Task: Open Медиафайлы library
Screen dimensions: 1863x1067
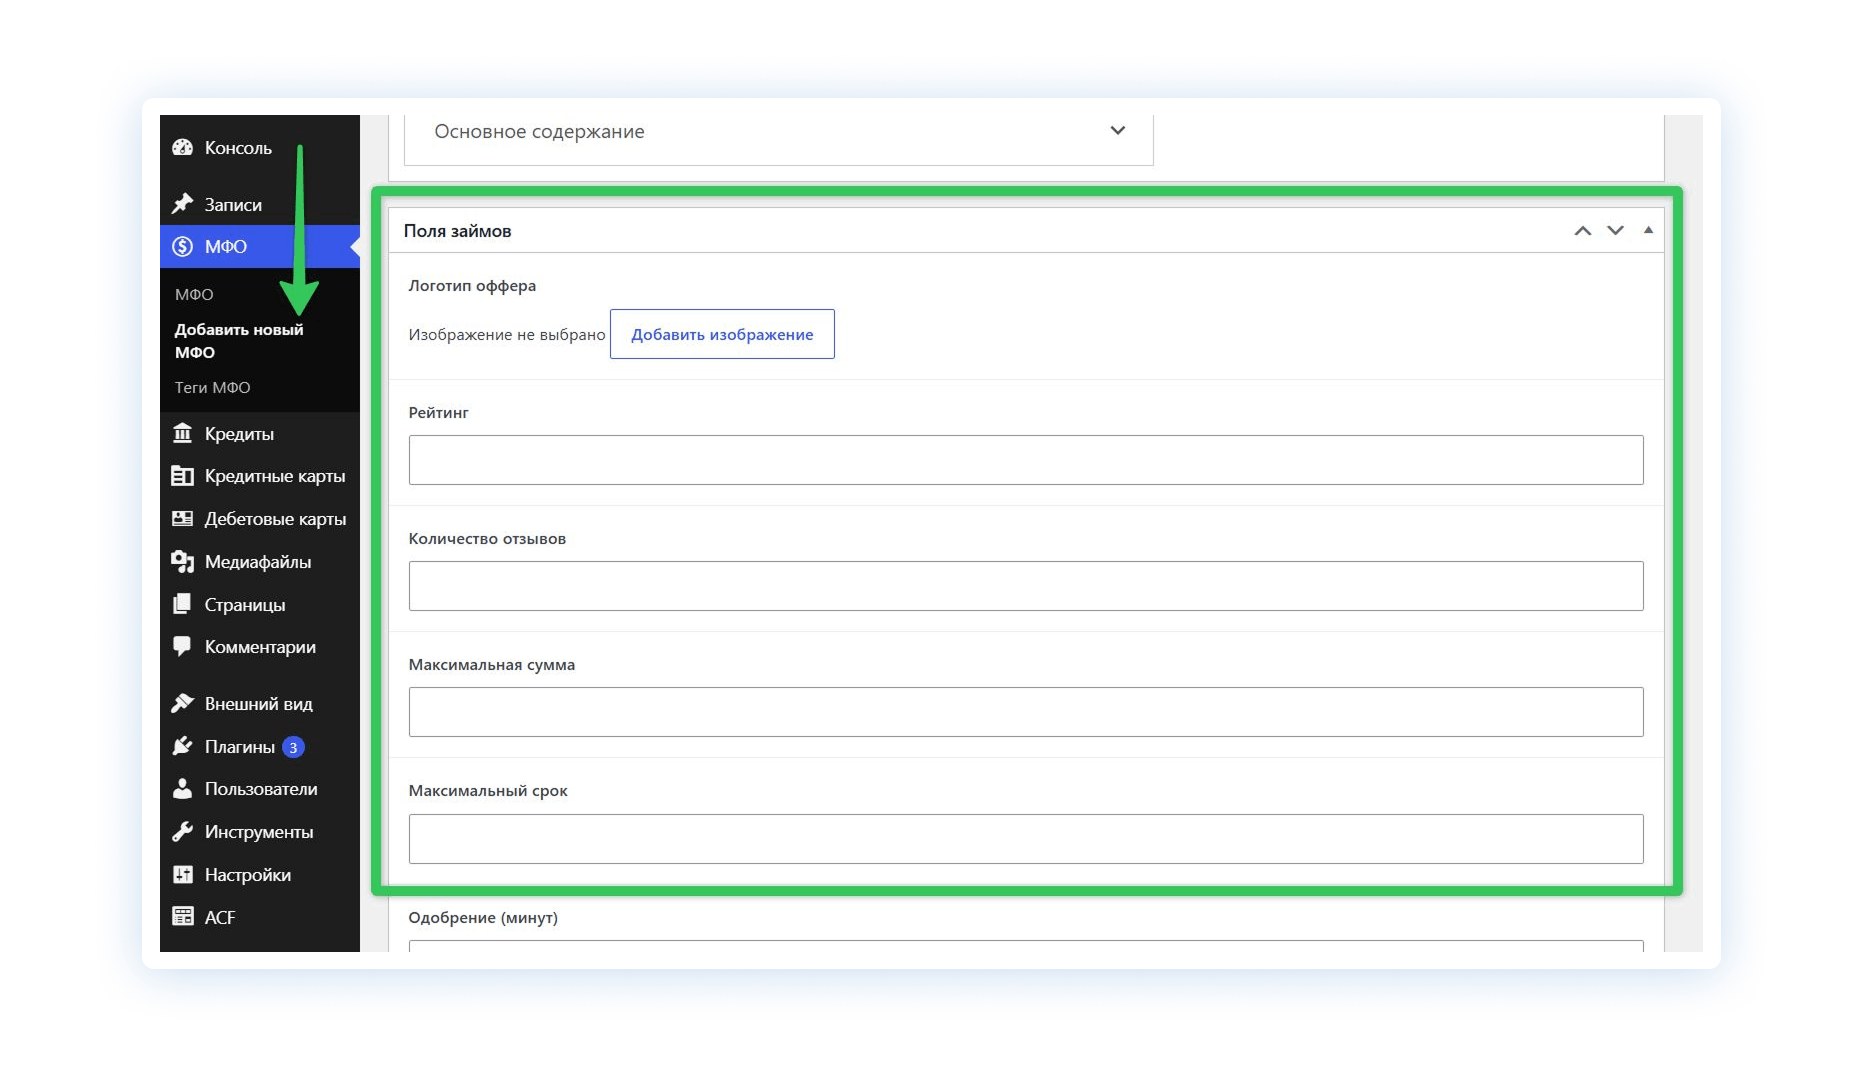Action: click(258, 562)
